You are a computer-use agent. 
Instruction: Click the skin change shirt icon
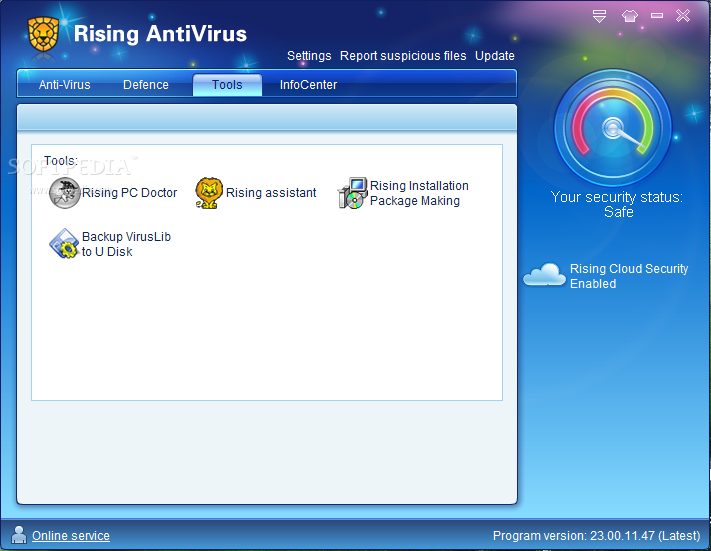coord(629,16)
